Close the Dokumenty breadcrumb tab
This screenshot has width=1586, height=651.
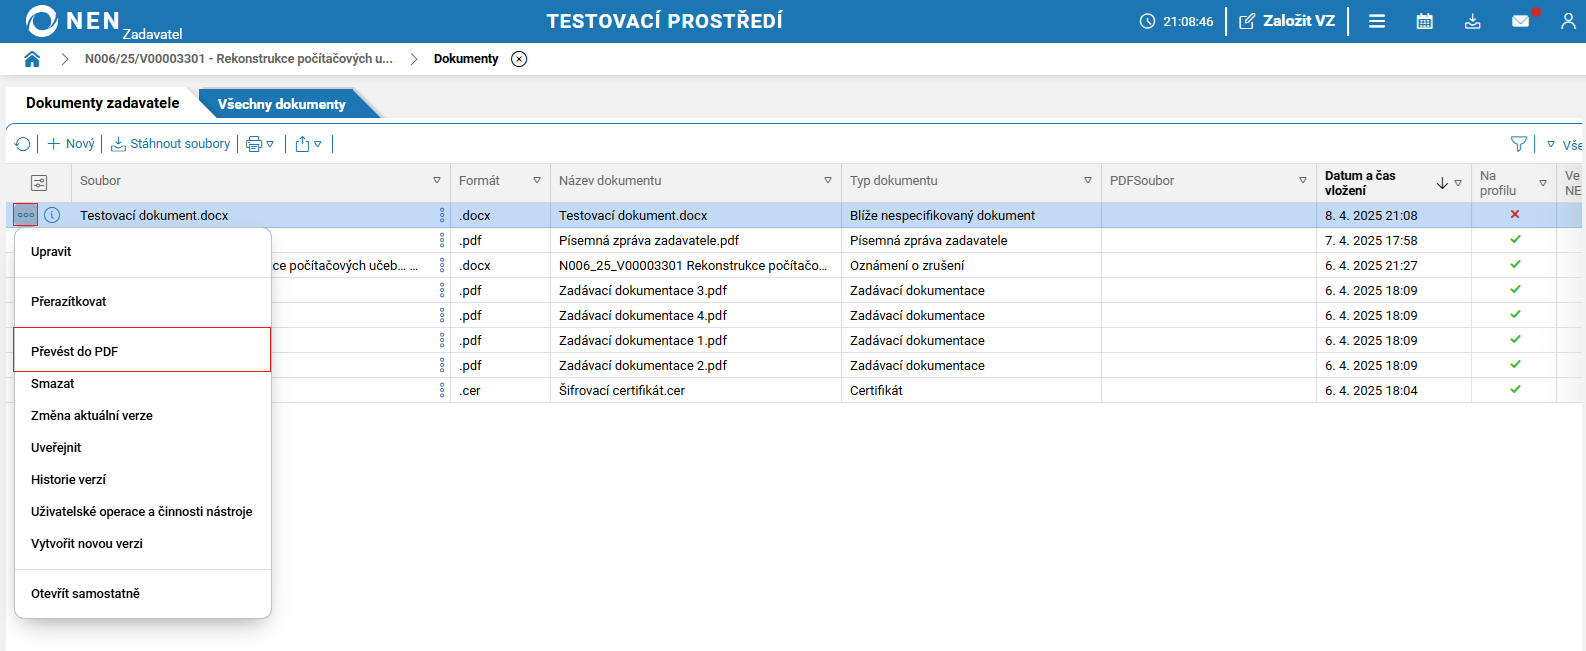519,59
